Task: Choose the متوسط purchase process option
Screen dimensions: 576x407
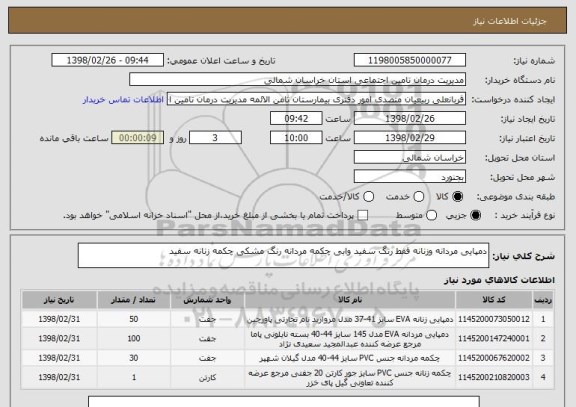Action: click(x=431, y=216)
